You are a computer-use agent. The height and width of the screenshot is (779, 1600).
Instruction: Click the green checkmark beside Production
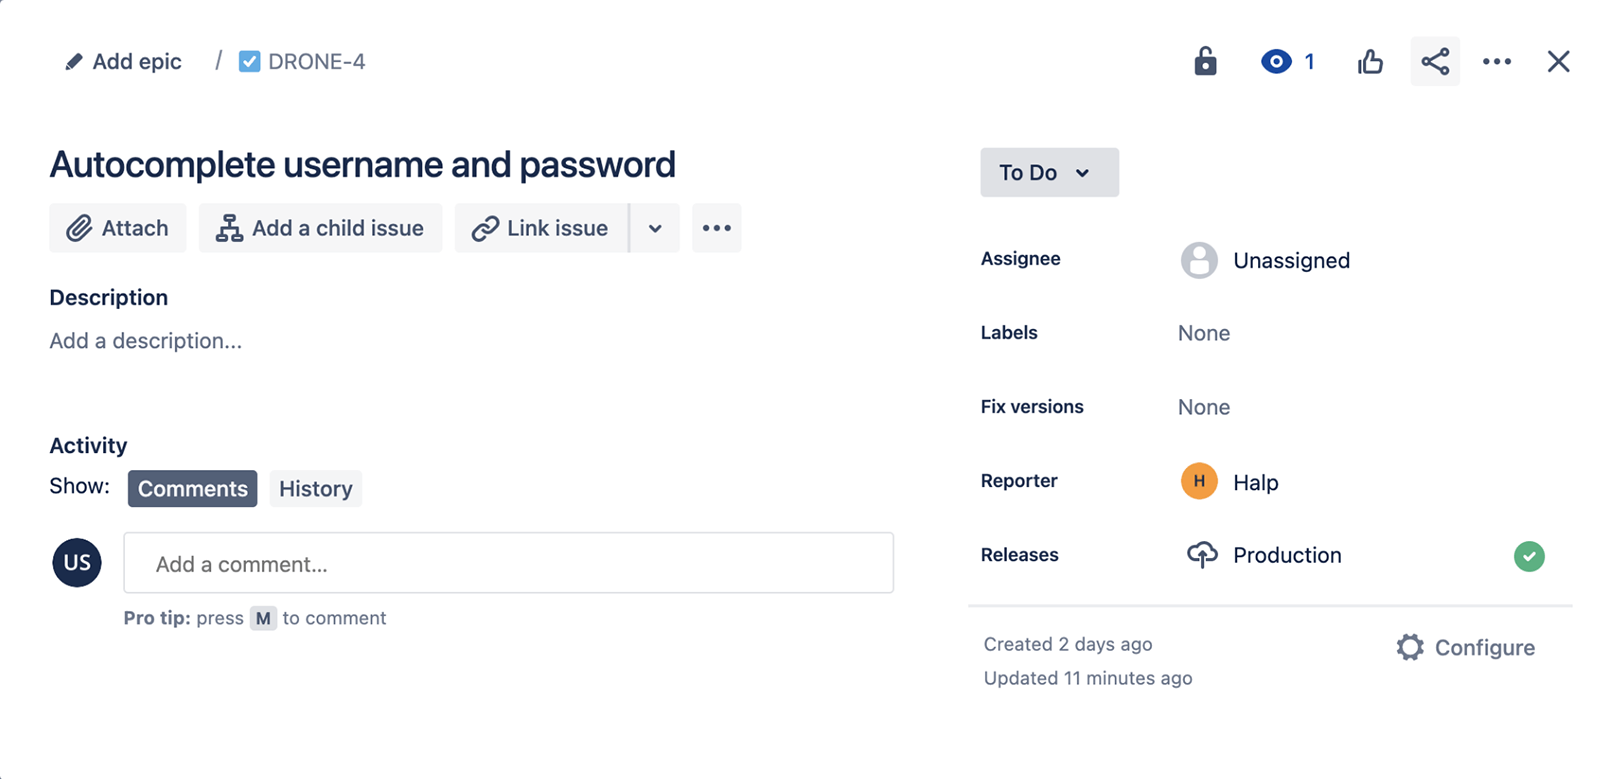(1529, 556)
